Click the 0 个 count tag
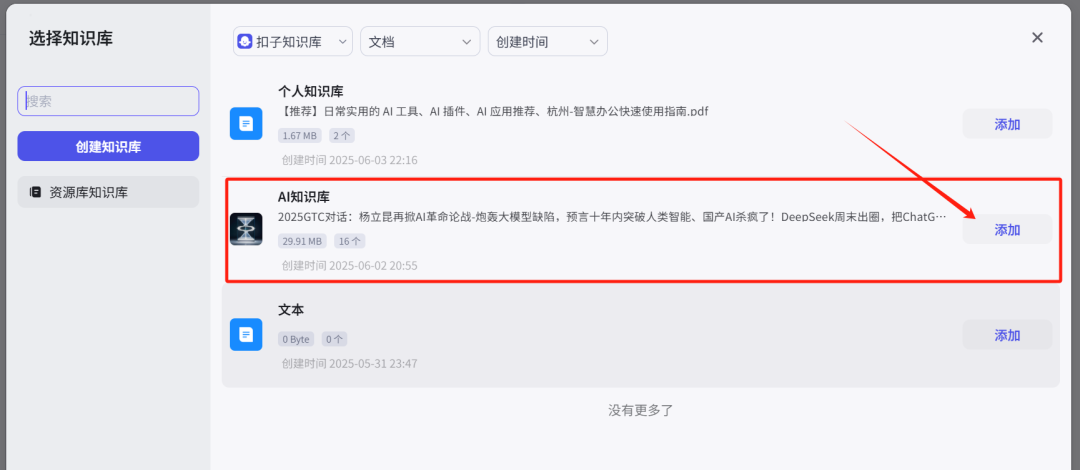Screen dimensions: 1080x470 (x=334, y=339)
